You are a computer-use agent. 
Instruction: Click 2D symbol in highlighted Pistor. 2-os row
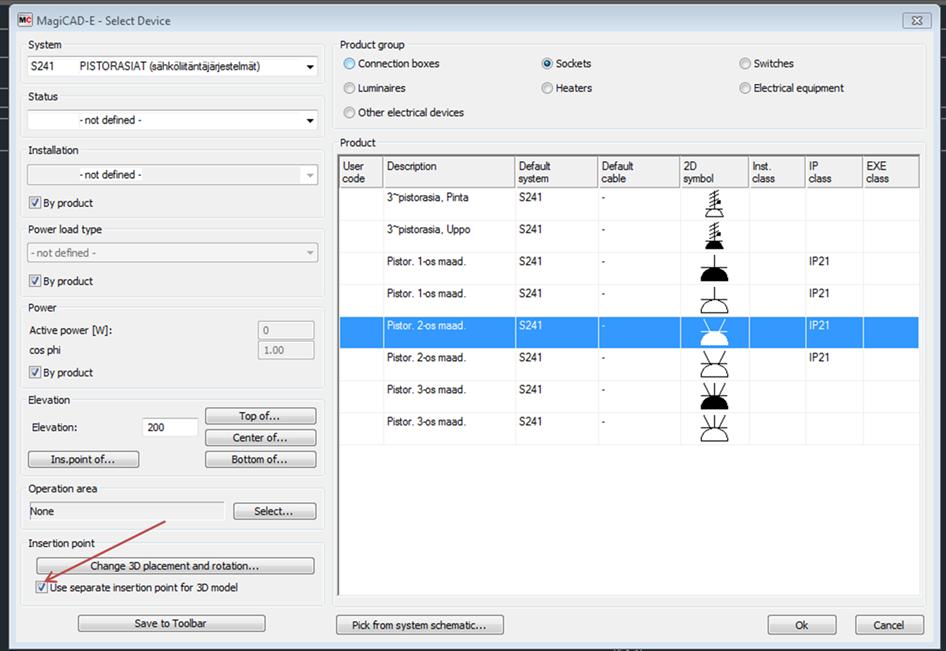click(714, 332)
